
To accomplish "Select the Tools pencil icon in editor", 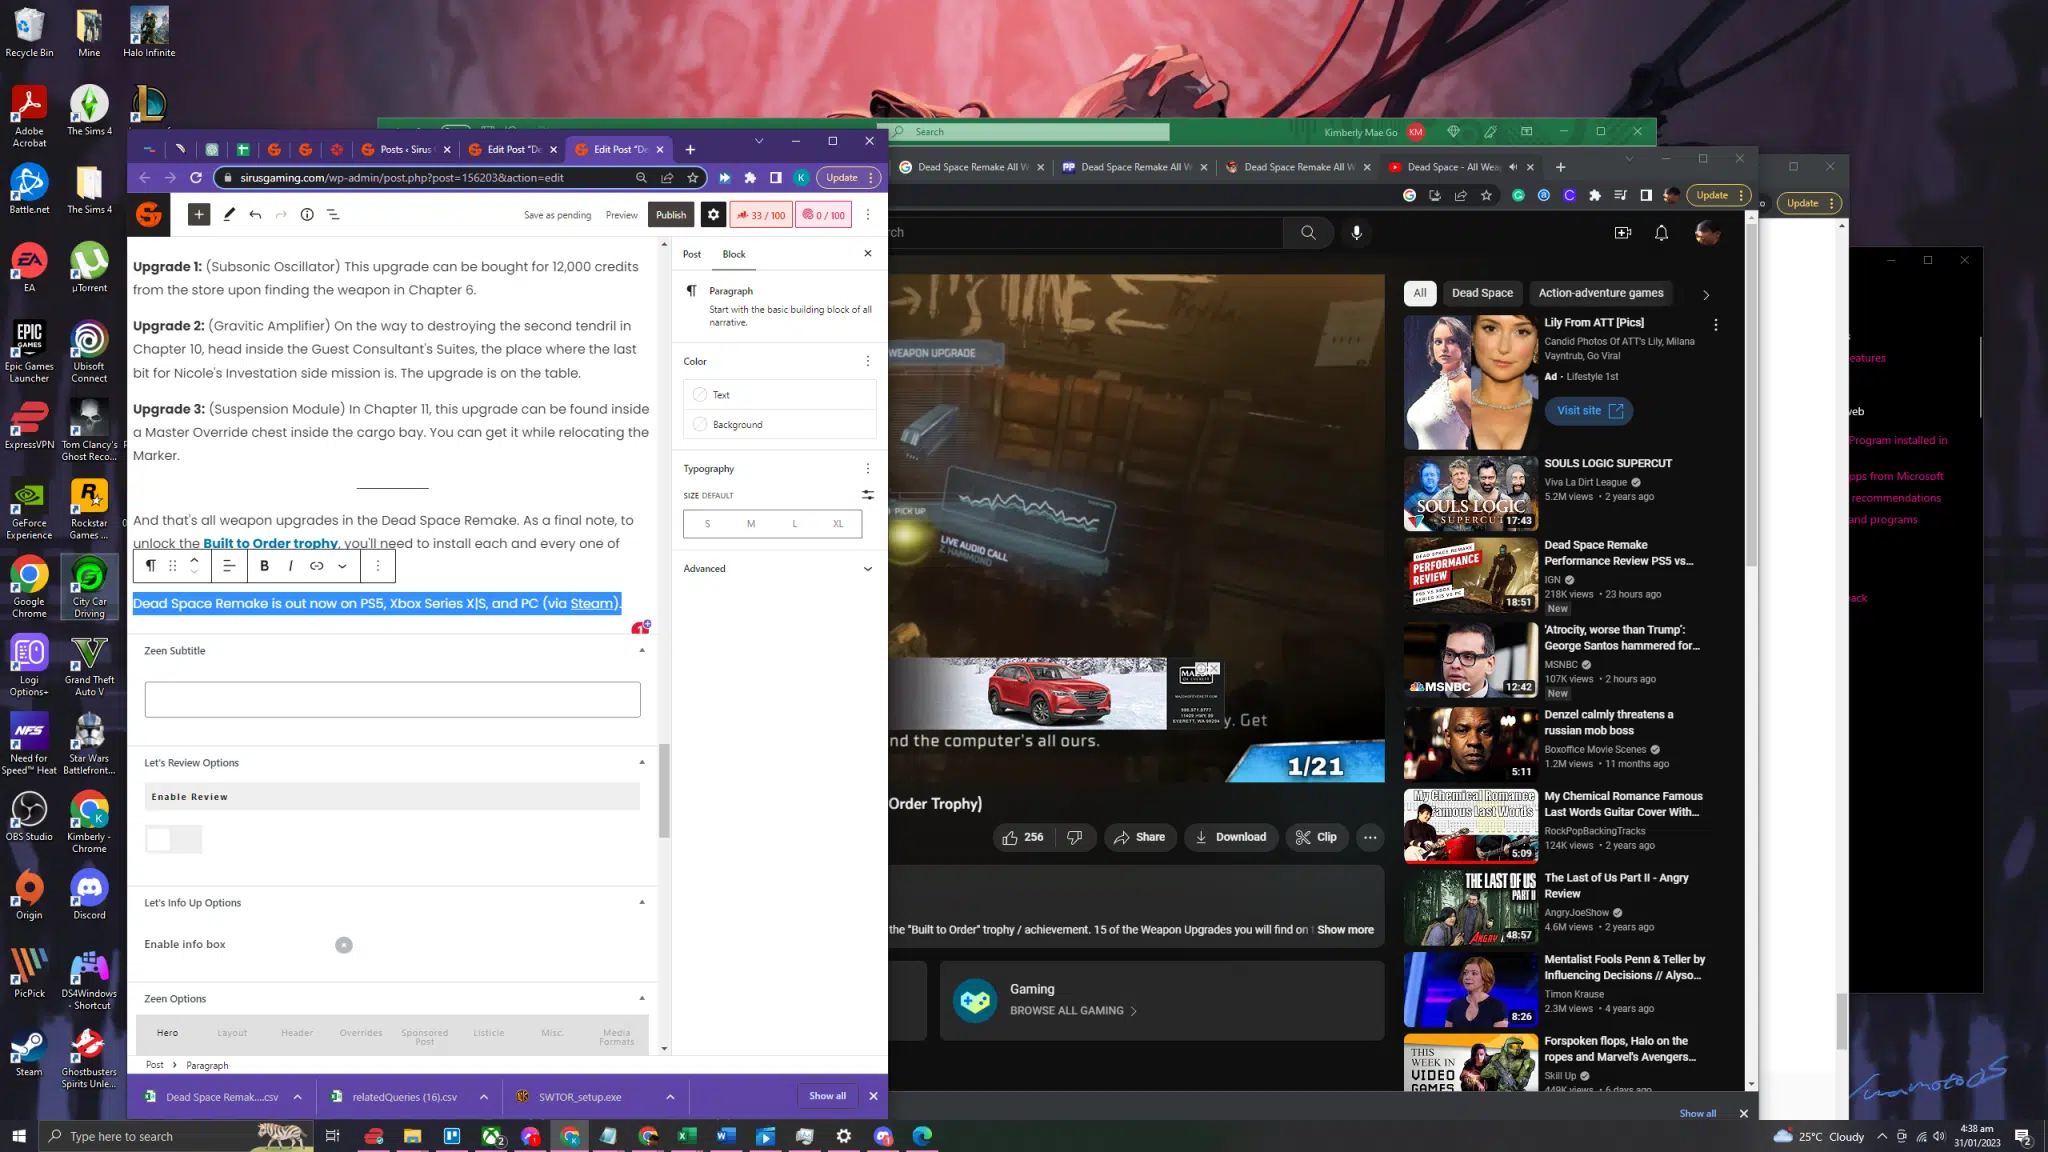I will pyautogui.click(x=229, y=214).
